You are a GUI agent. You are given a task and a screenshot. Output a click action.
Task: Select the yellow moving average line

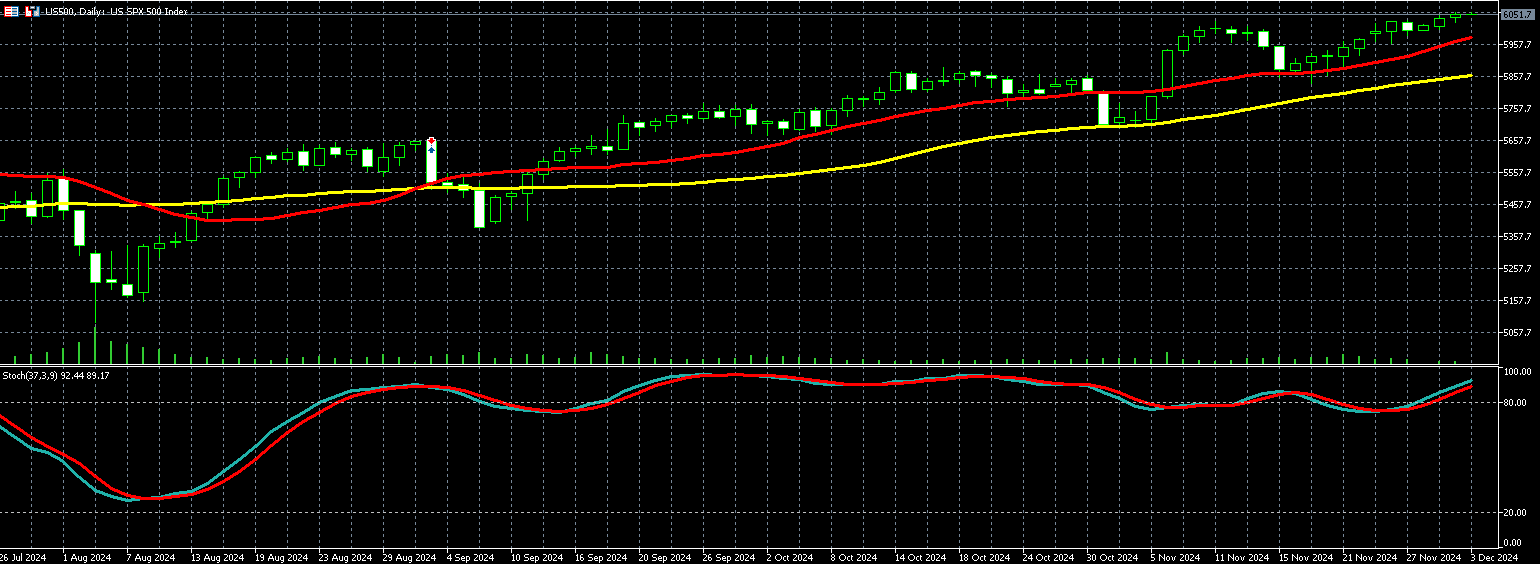click(x=700, y=183)
